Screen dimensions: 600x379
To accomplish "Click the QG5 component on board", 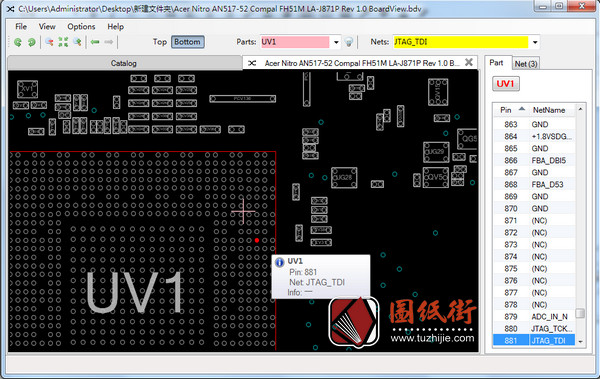I will coord(467,139).
